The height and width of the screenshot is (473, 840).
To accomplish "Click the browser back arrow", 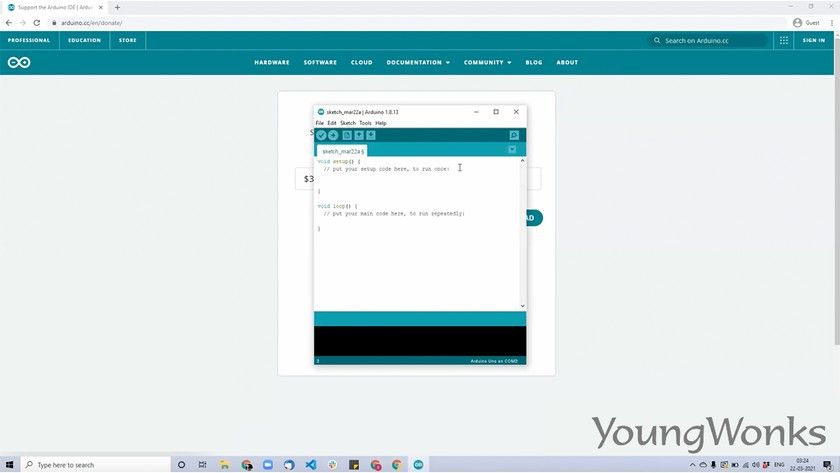I will point(9,23).
